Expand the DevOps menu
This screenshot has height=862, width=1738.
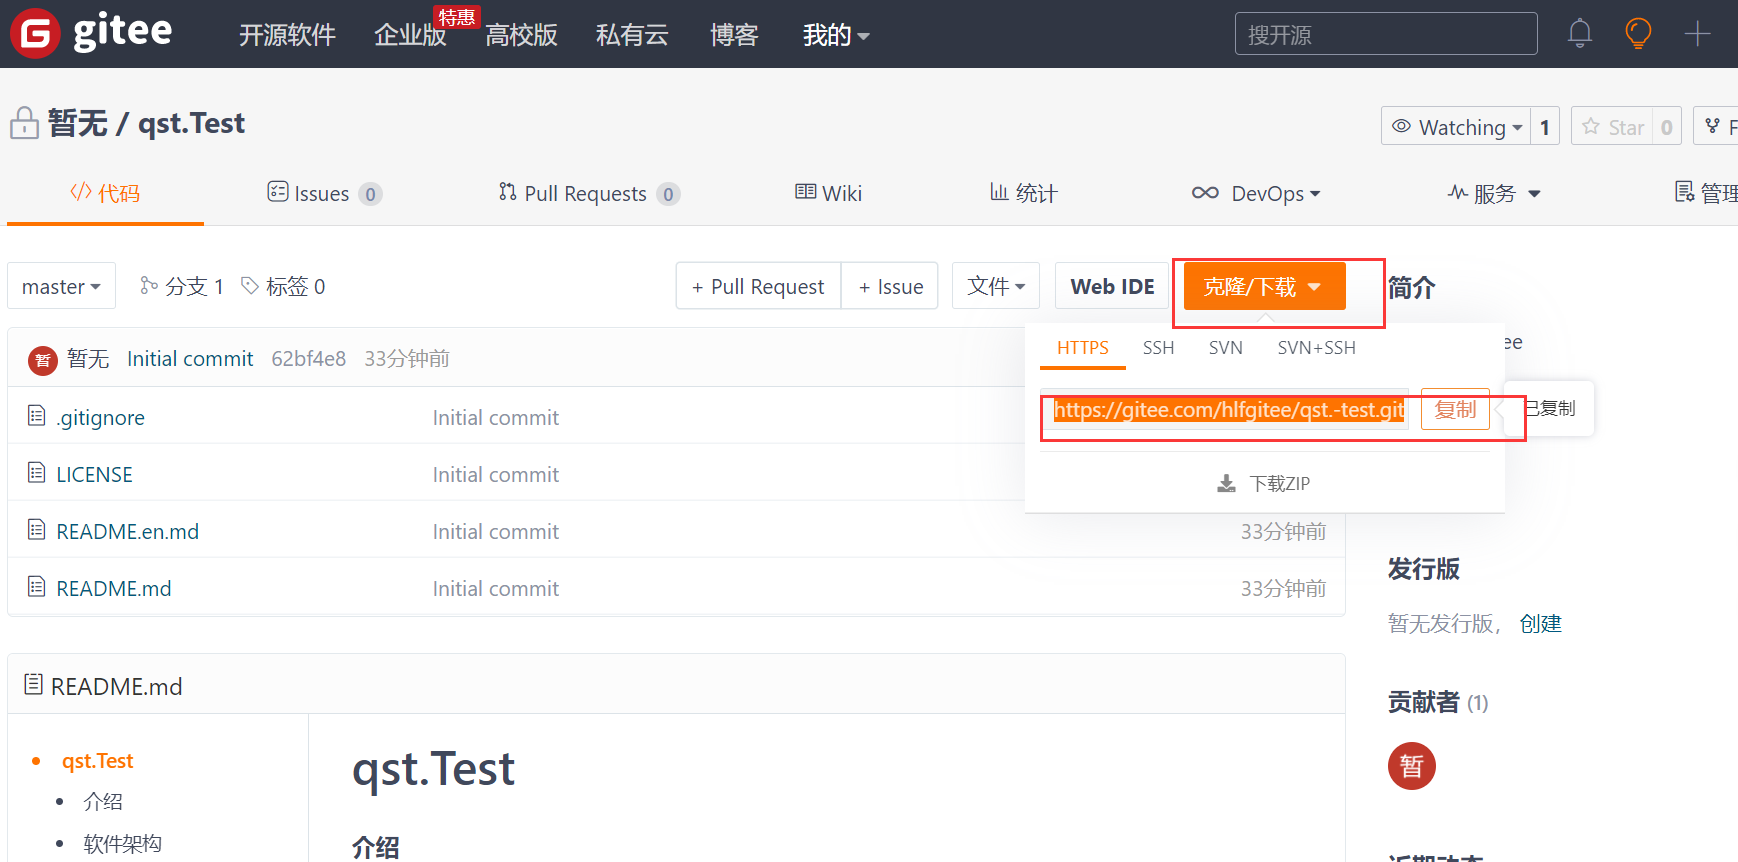[x=1256, y=193]
